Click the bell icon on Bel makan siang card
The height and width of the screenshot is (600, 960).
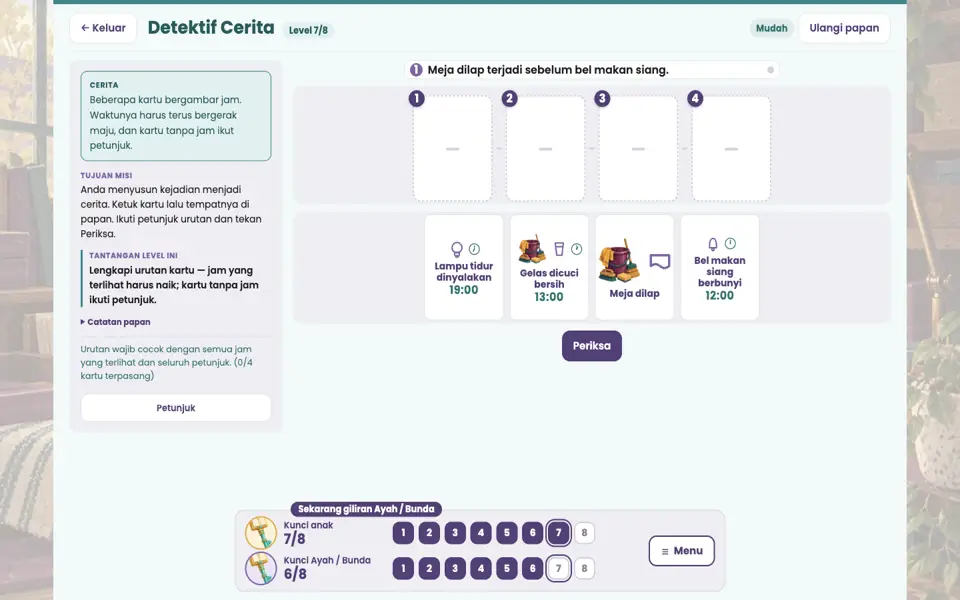pyautogui.click(x=713, y=244)
